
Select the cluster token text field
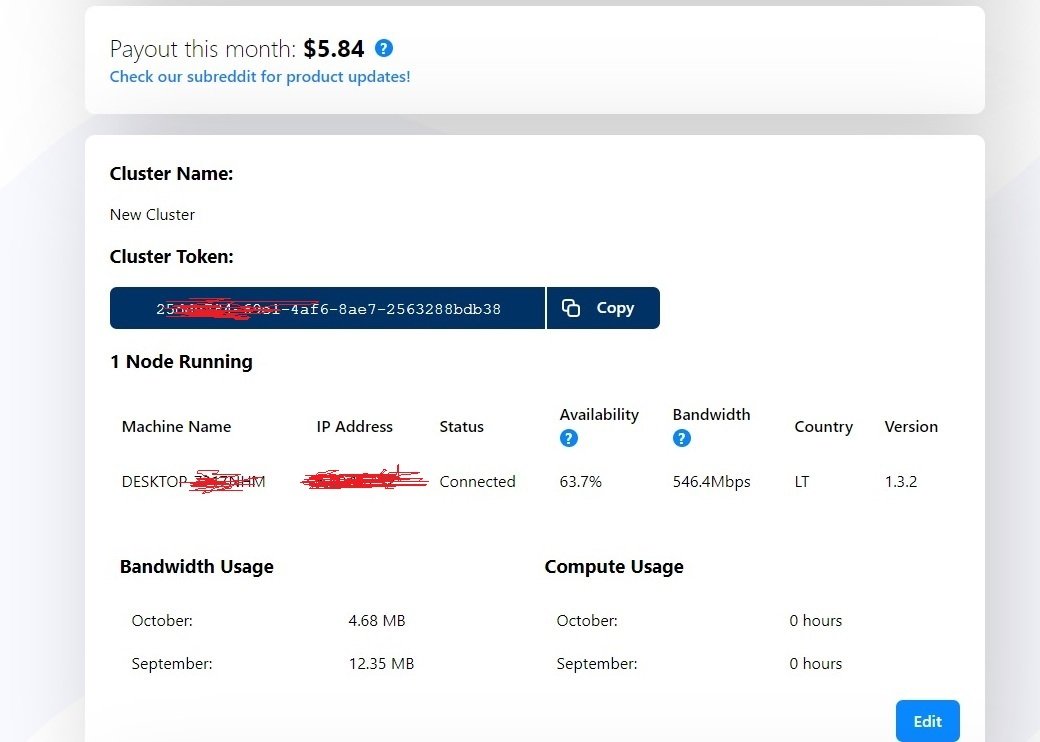point(328,308)
